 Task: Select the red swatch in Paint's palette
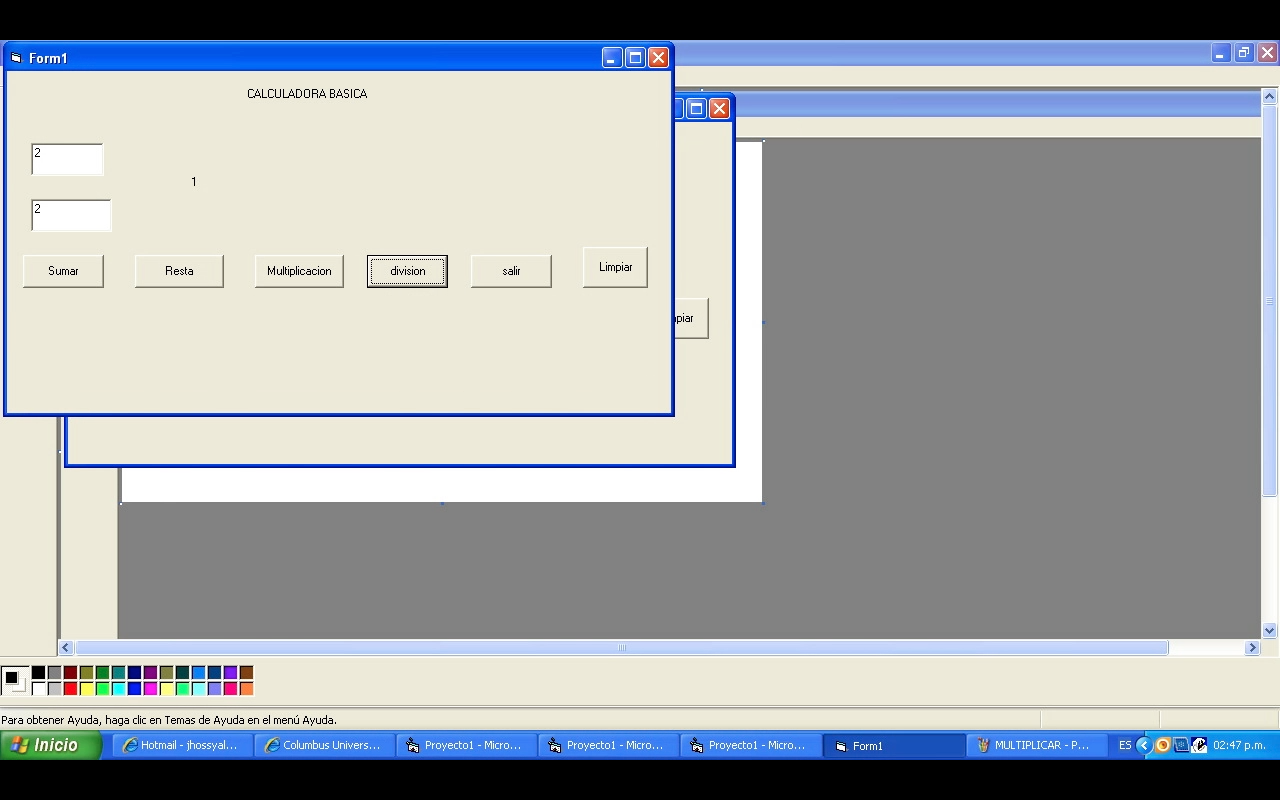[70, 687]
